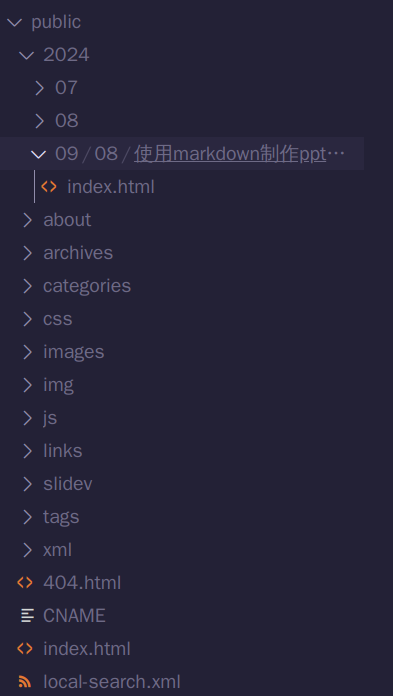Click the RSS icon beside local-search.xml
The width and height of the screenshot is (393, 696).
coord(25,681)
